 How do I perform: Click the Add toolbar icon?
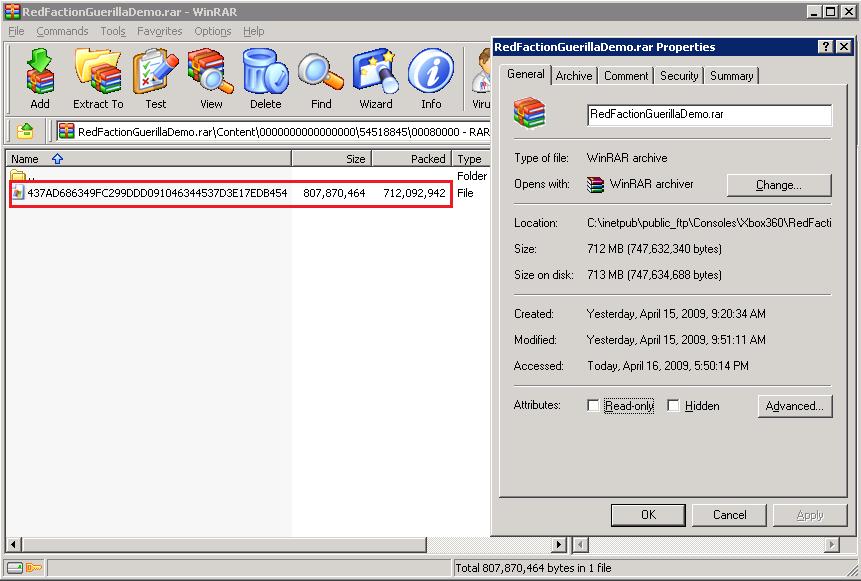click(x=40, y=78)
